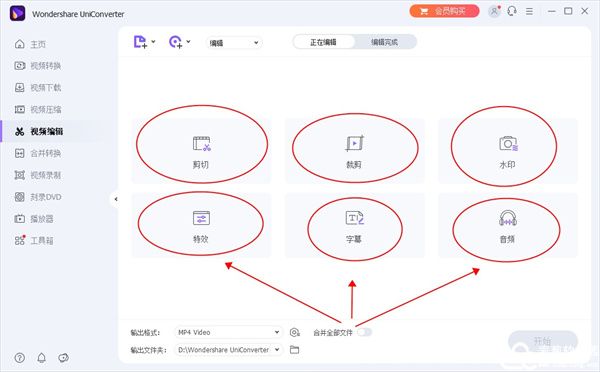Select the 正在编辑 tab
The width and height of the screenshot is (600, 372).
[x=324, y=42]
